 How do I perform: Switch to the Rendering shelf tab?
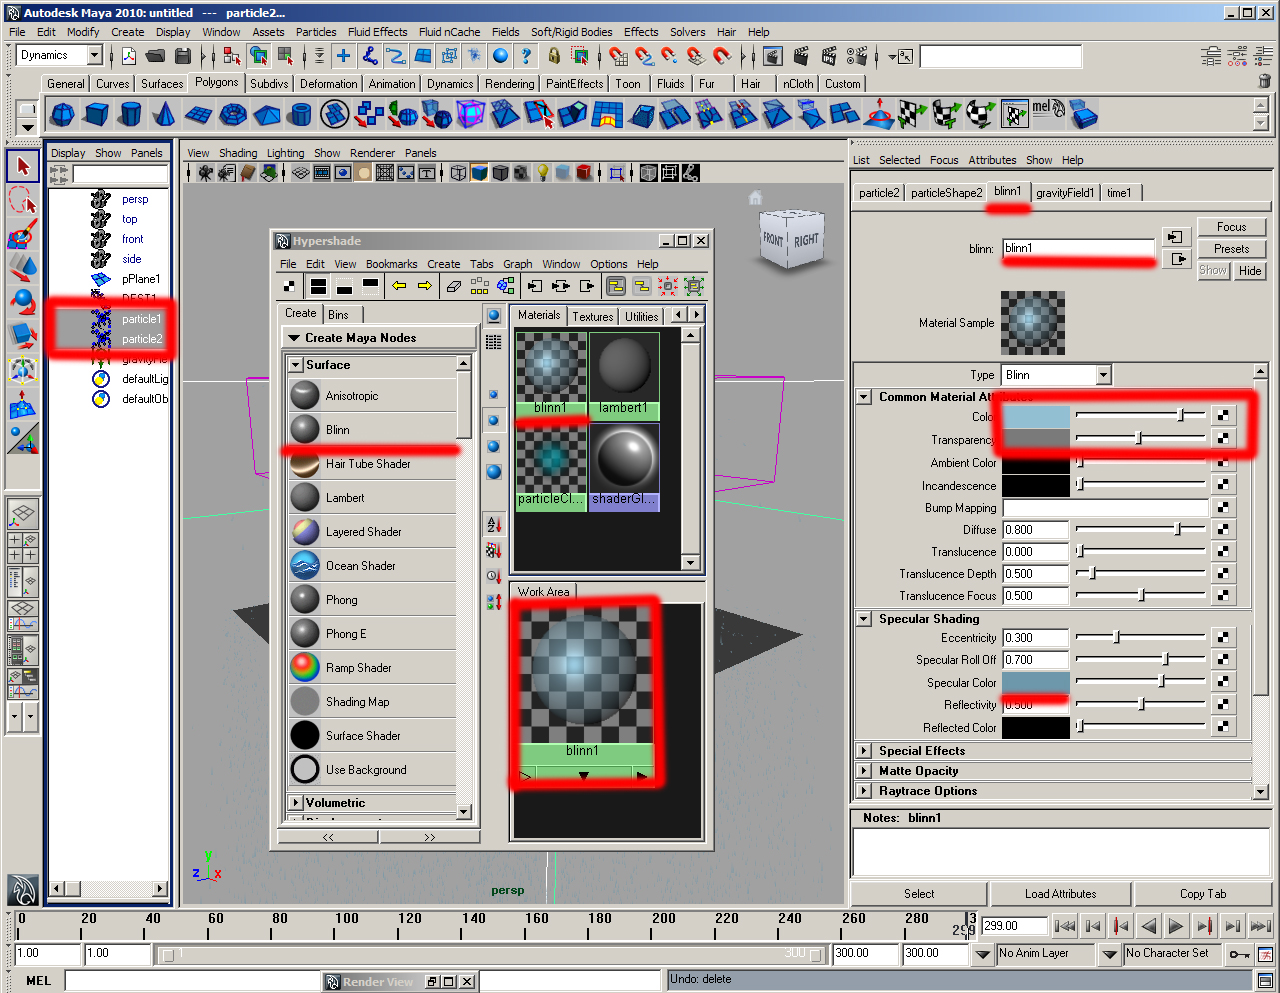coord(509,84)
